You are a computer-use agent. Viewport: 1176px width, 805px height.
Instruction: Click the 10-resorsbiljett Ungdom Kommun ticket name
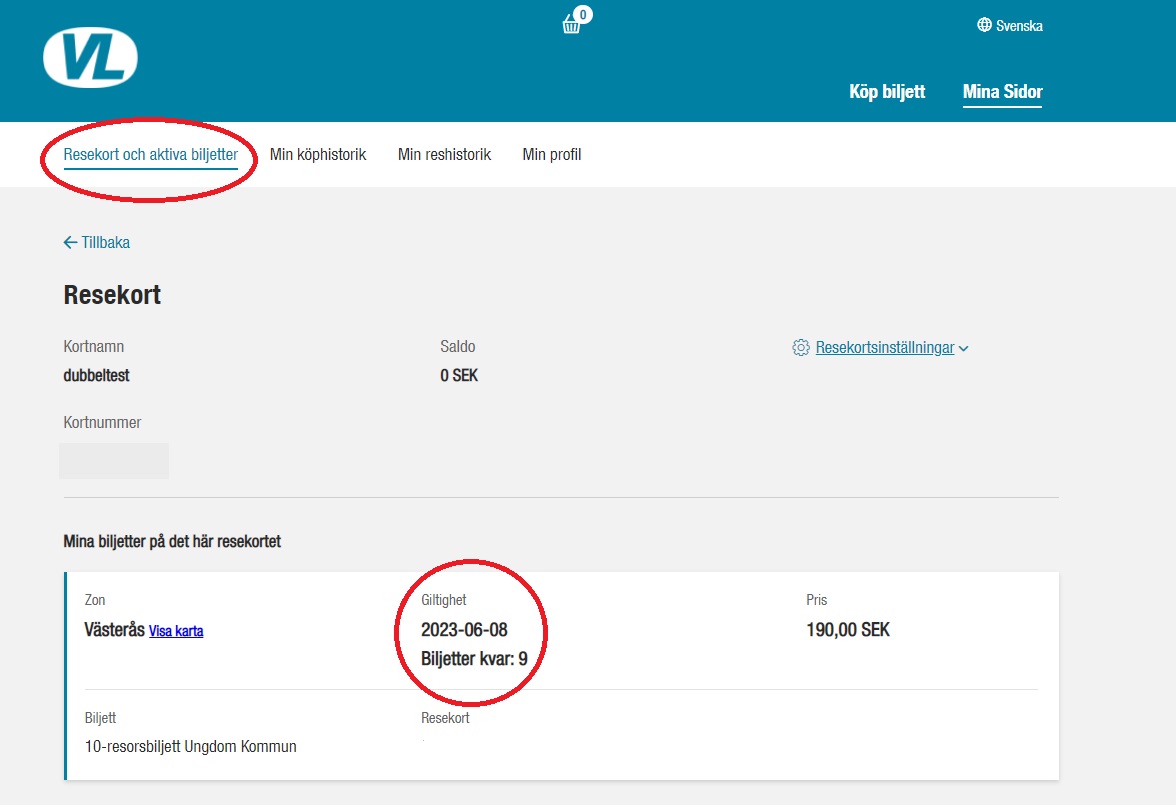point(190,746)
